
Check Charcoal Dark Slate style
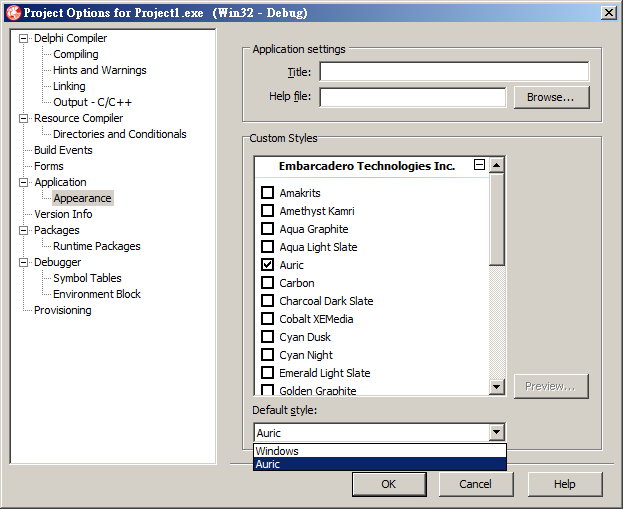click(267, 300)
